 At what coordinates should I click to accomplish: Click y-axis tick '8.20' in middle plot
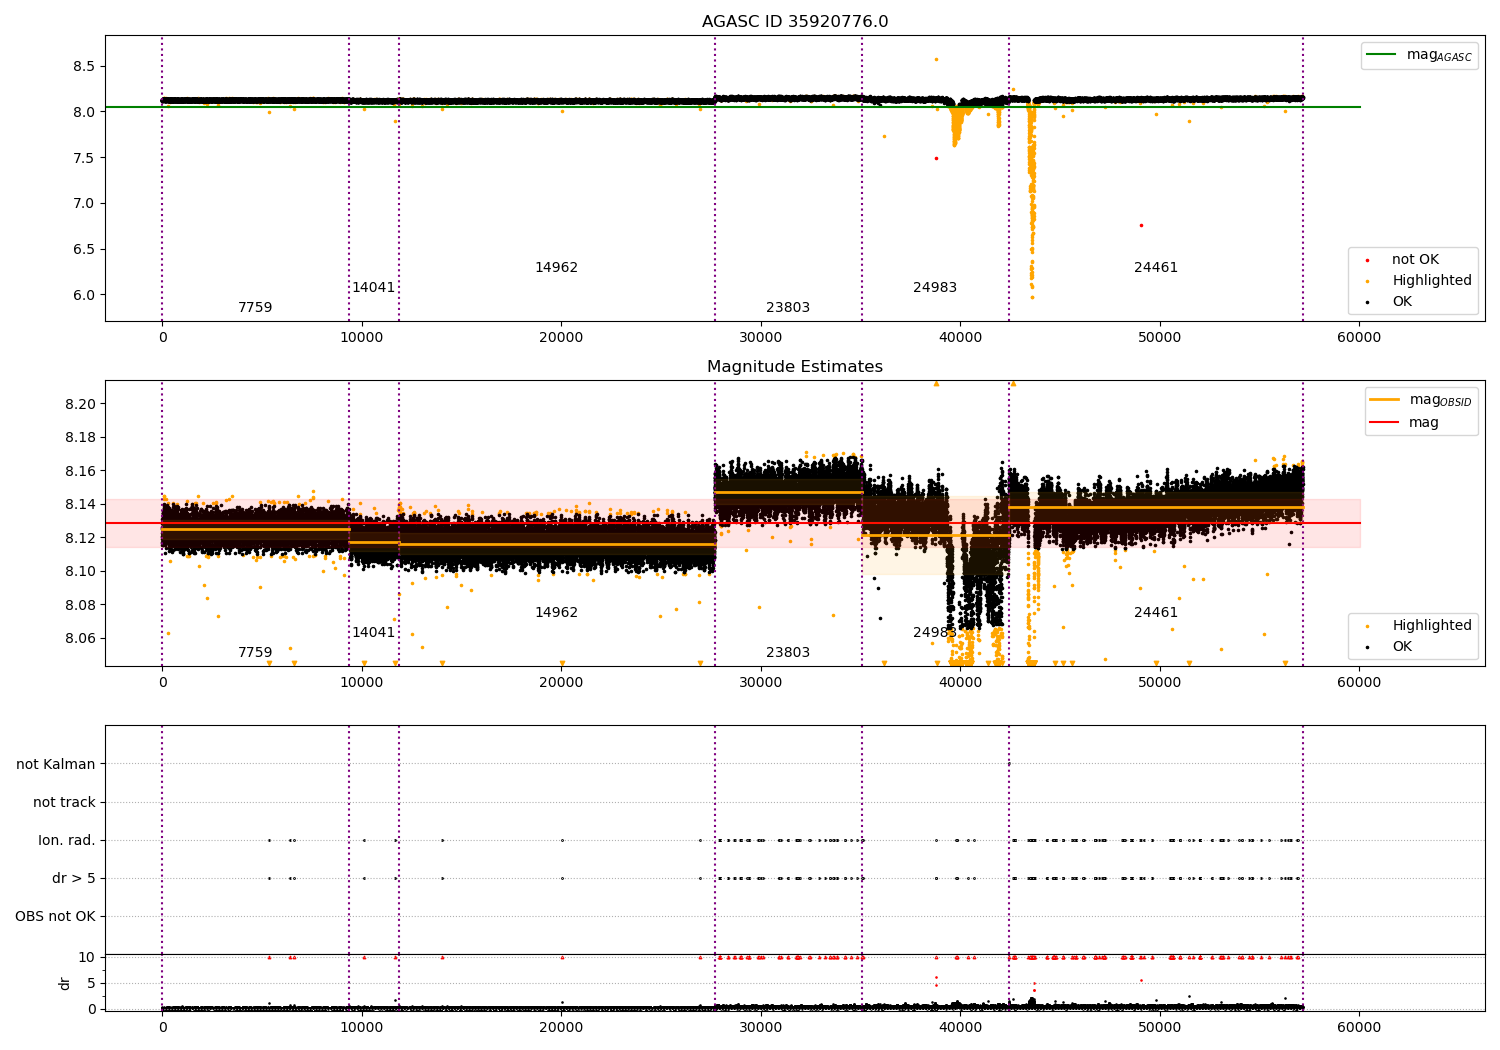point(80,405)
